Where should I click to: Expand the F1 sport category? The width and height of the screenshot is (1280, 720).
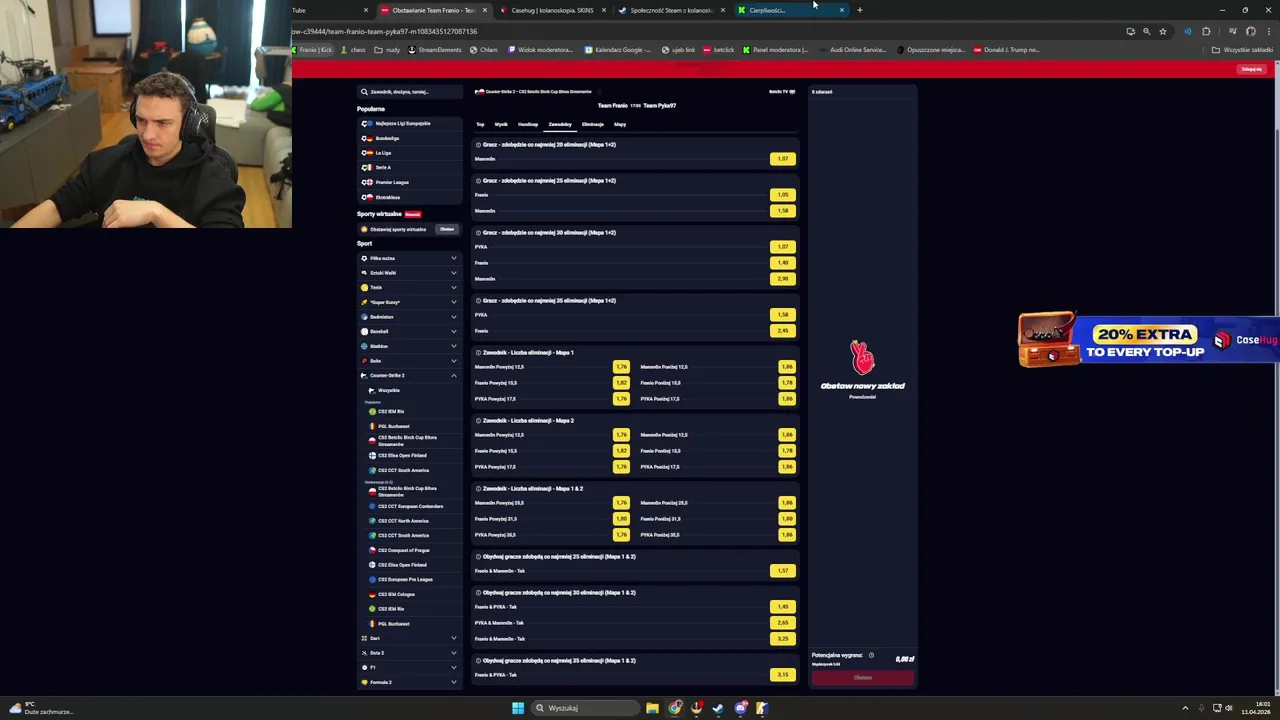click(410, 667)
